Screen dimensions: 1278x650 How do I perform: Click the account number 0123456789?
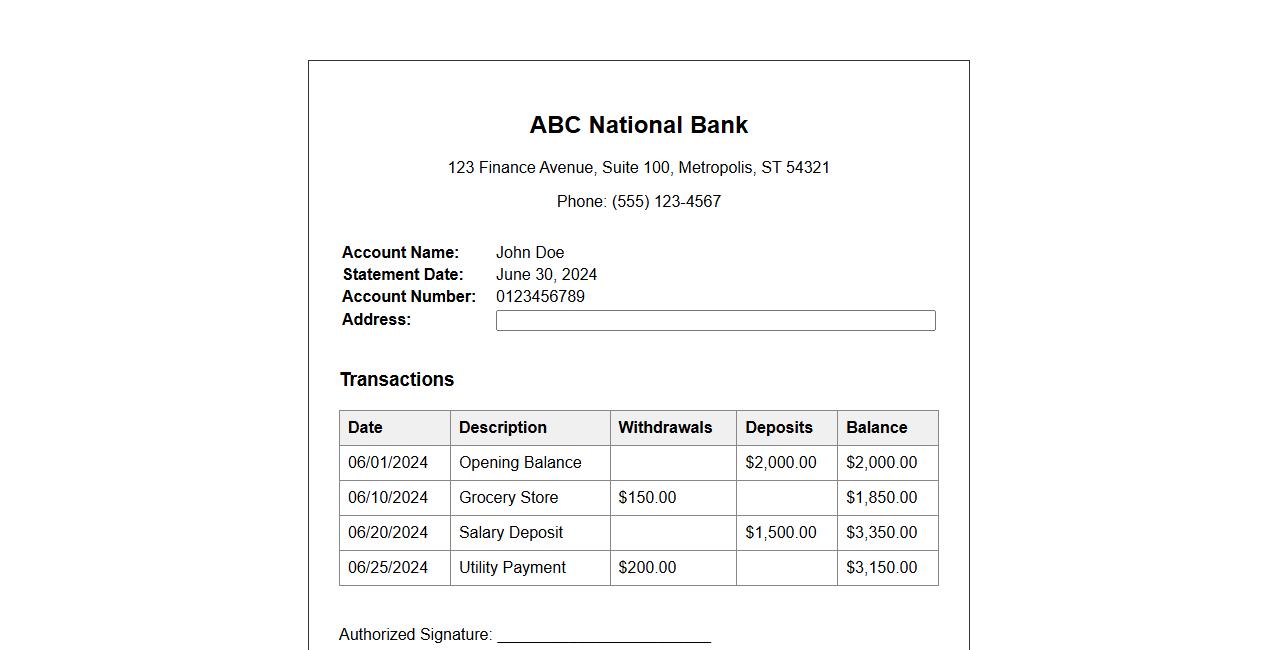click(540, 296)
